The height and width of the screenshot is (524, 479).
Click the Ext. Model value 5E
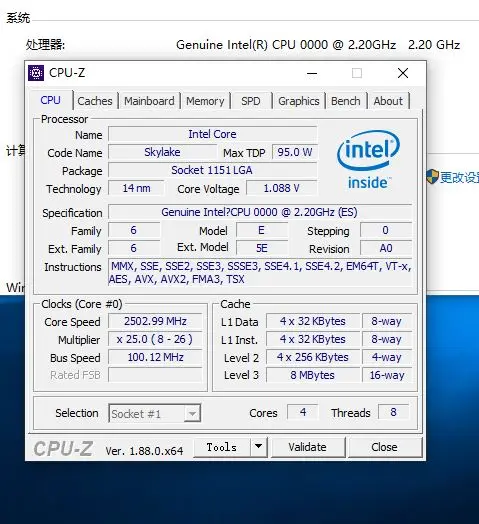[262, 249]
